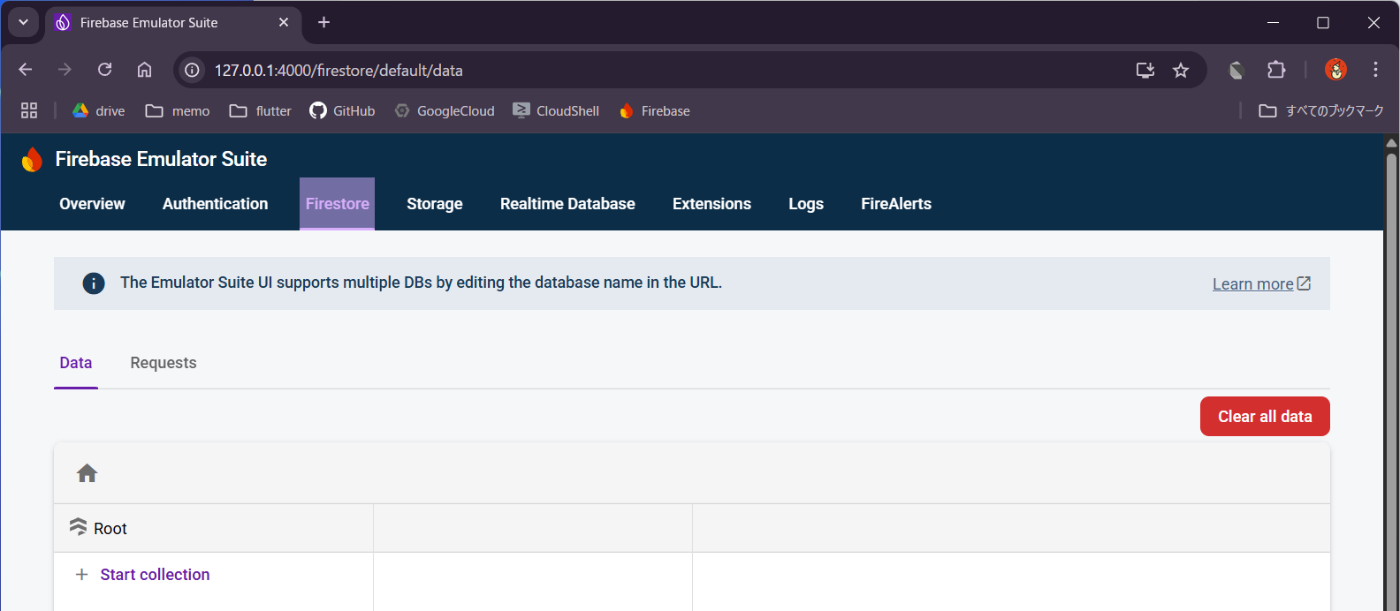This screenshot has width=1400, height=611.
Task: Click the scrollbar up arrow
Action: tap(1391, 142)
